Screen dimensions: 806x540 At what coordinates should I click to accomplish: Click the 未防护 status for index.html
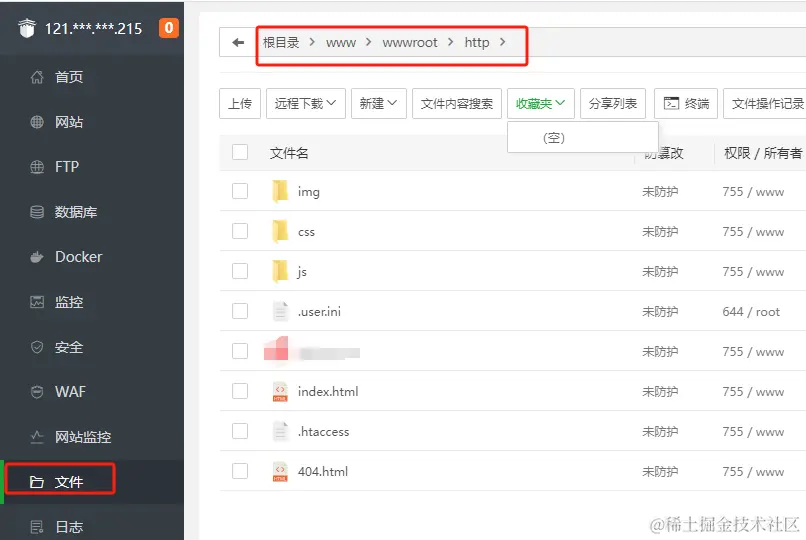660,392
